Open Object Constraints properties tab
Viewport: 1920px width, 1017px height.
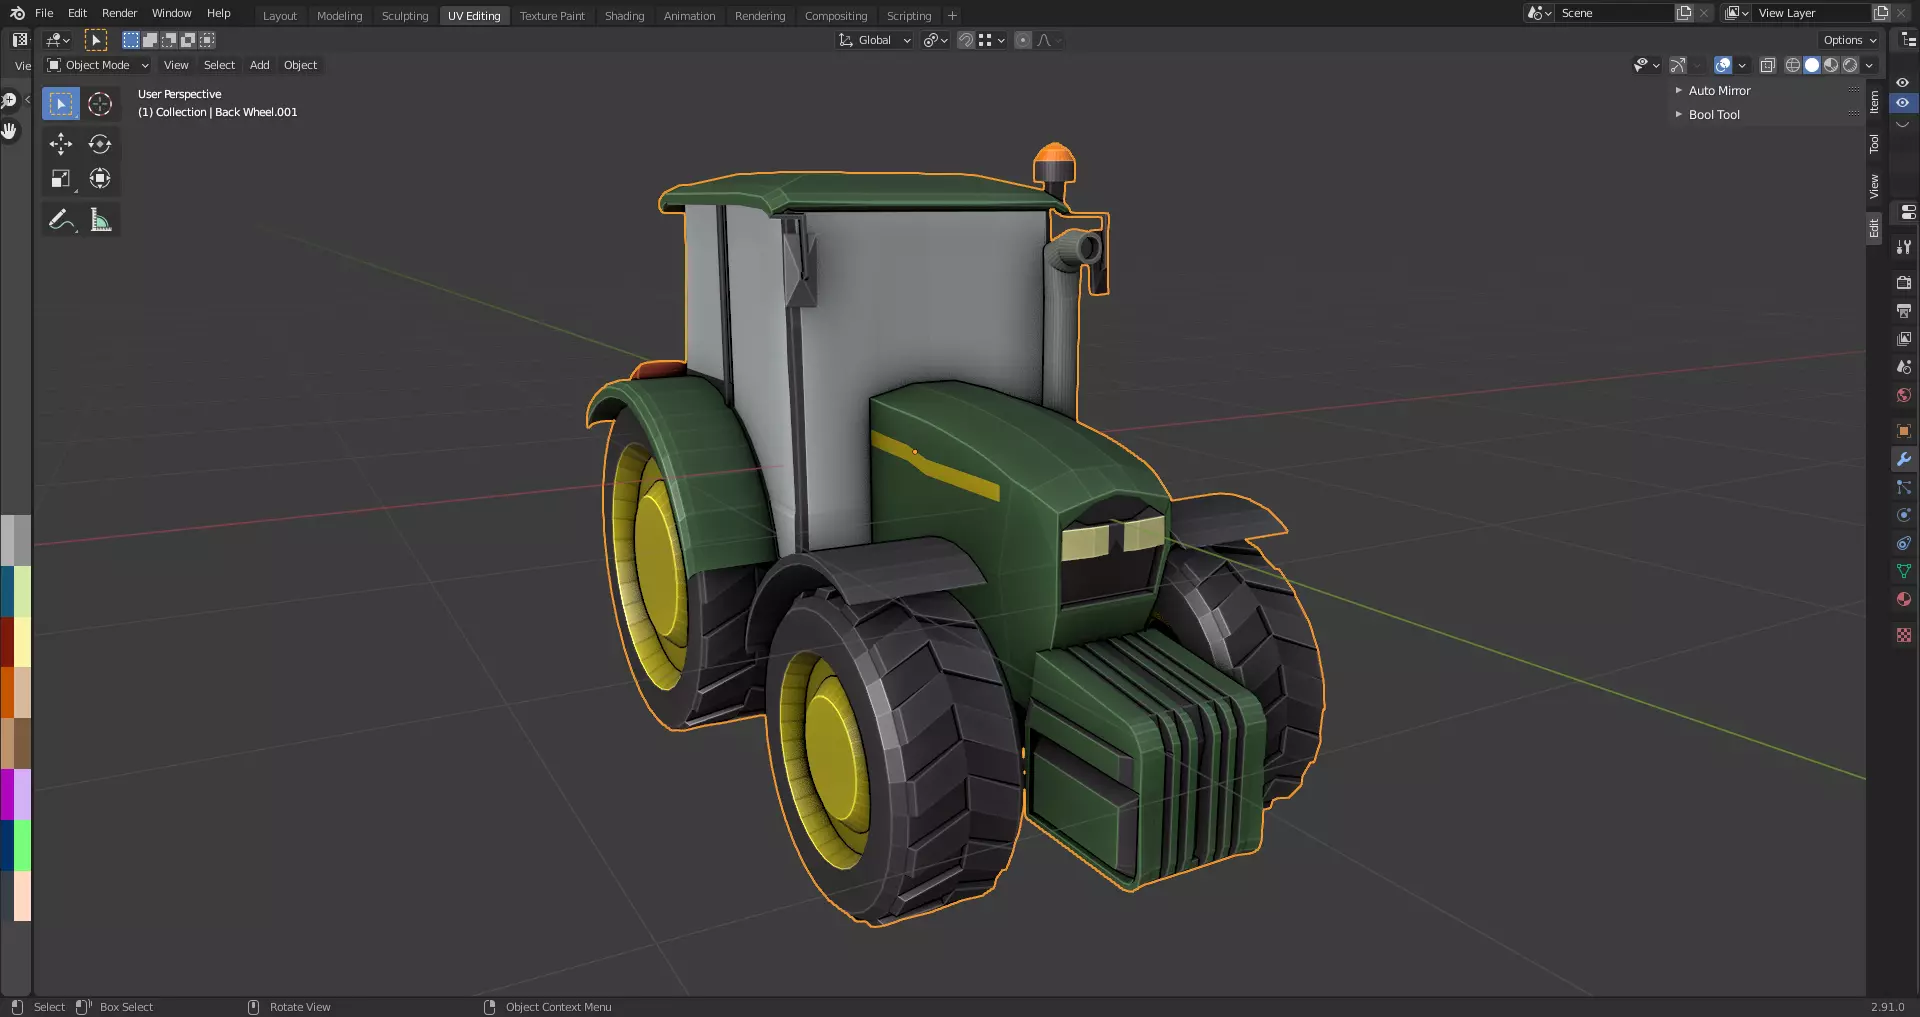pos(1904,543)
